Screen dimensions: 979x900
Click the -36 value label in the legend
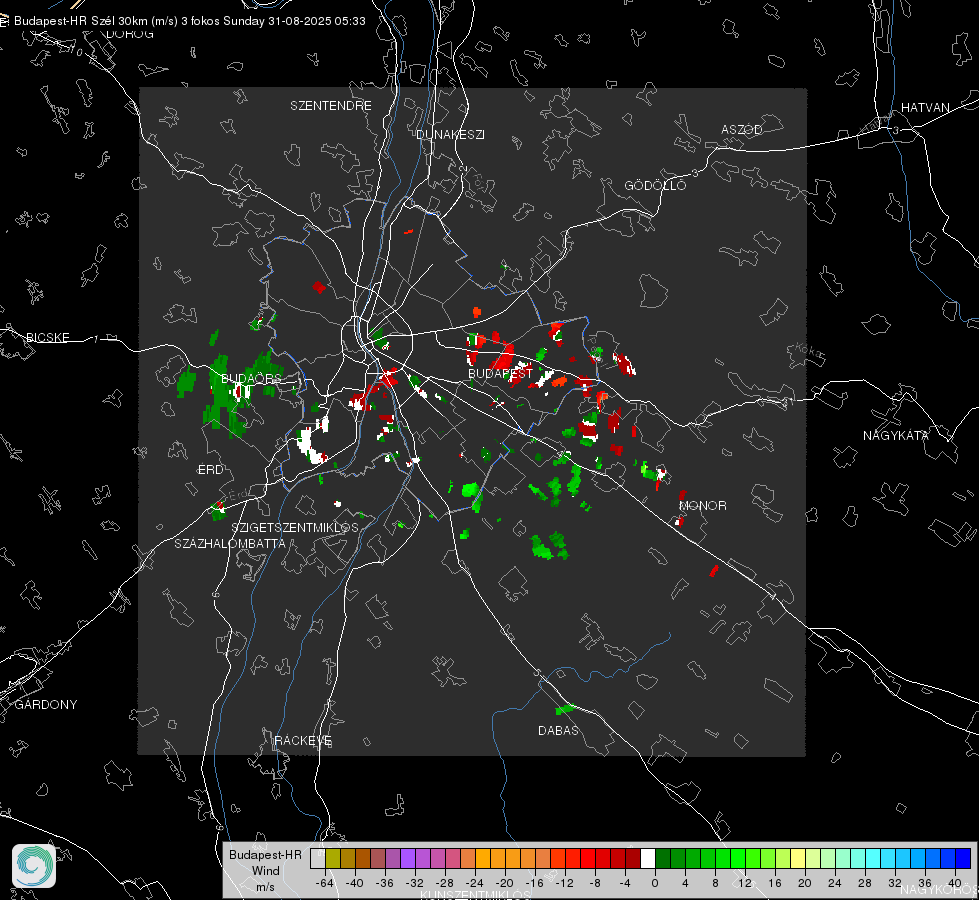pyautogui.click(x=385, y=883)
